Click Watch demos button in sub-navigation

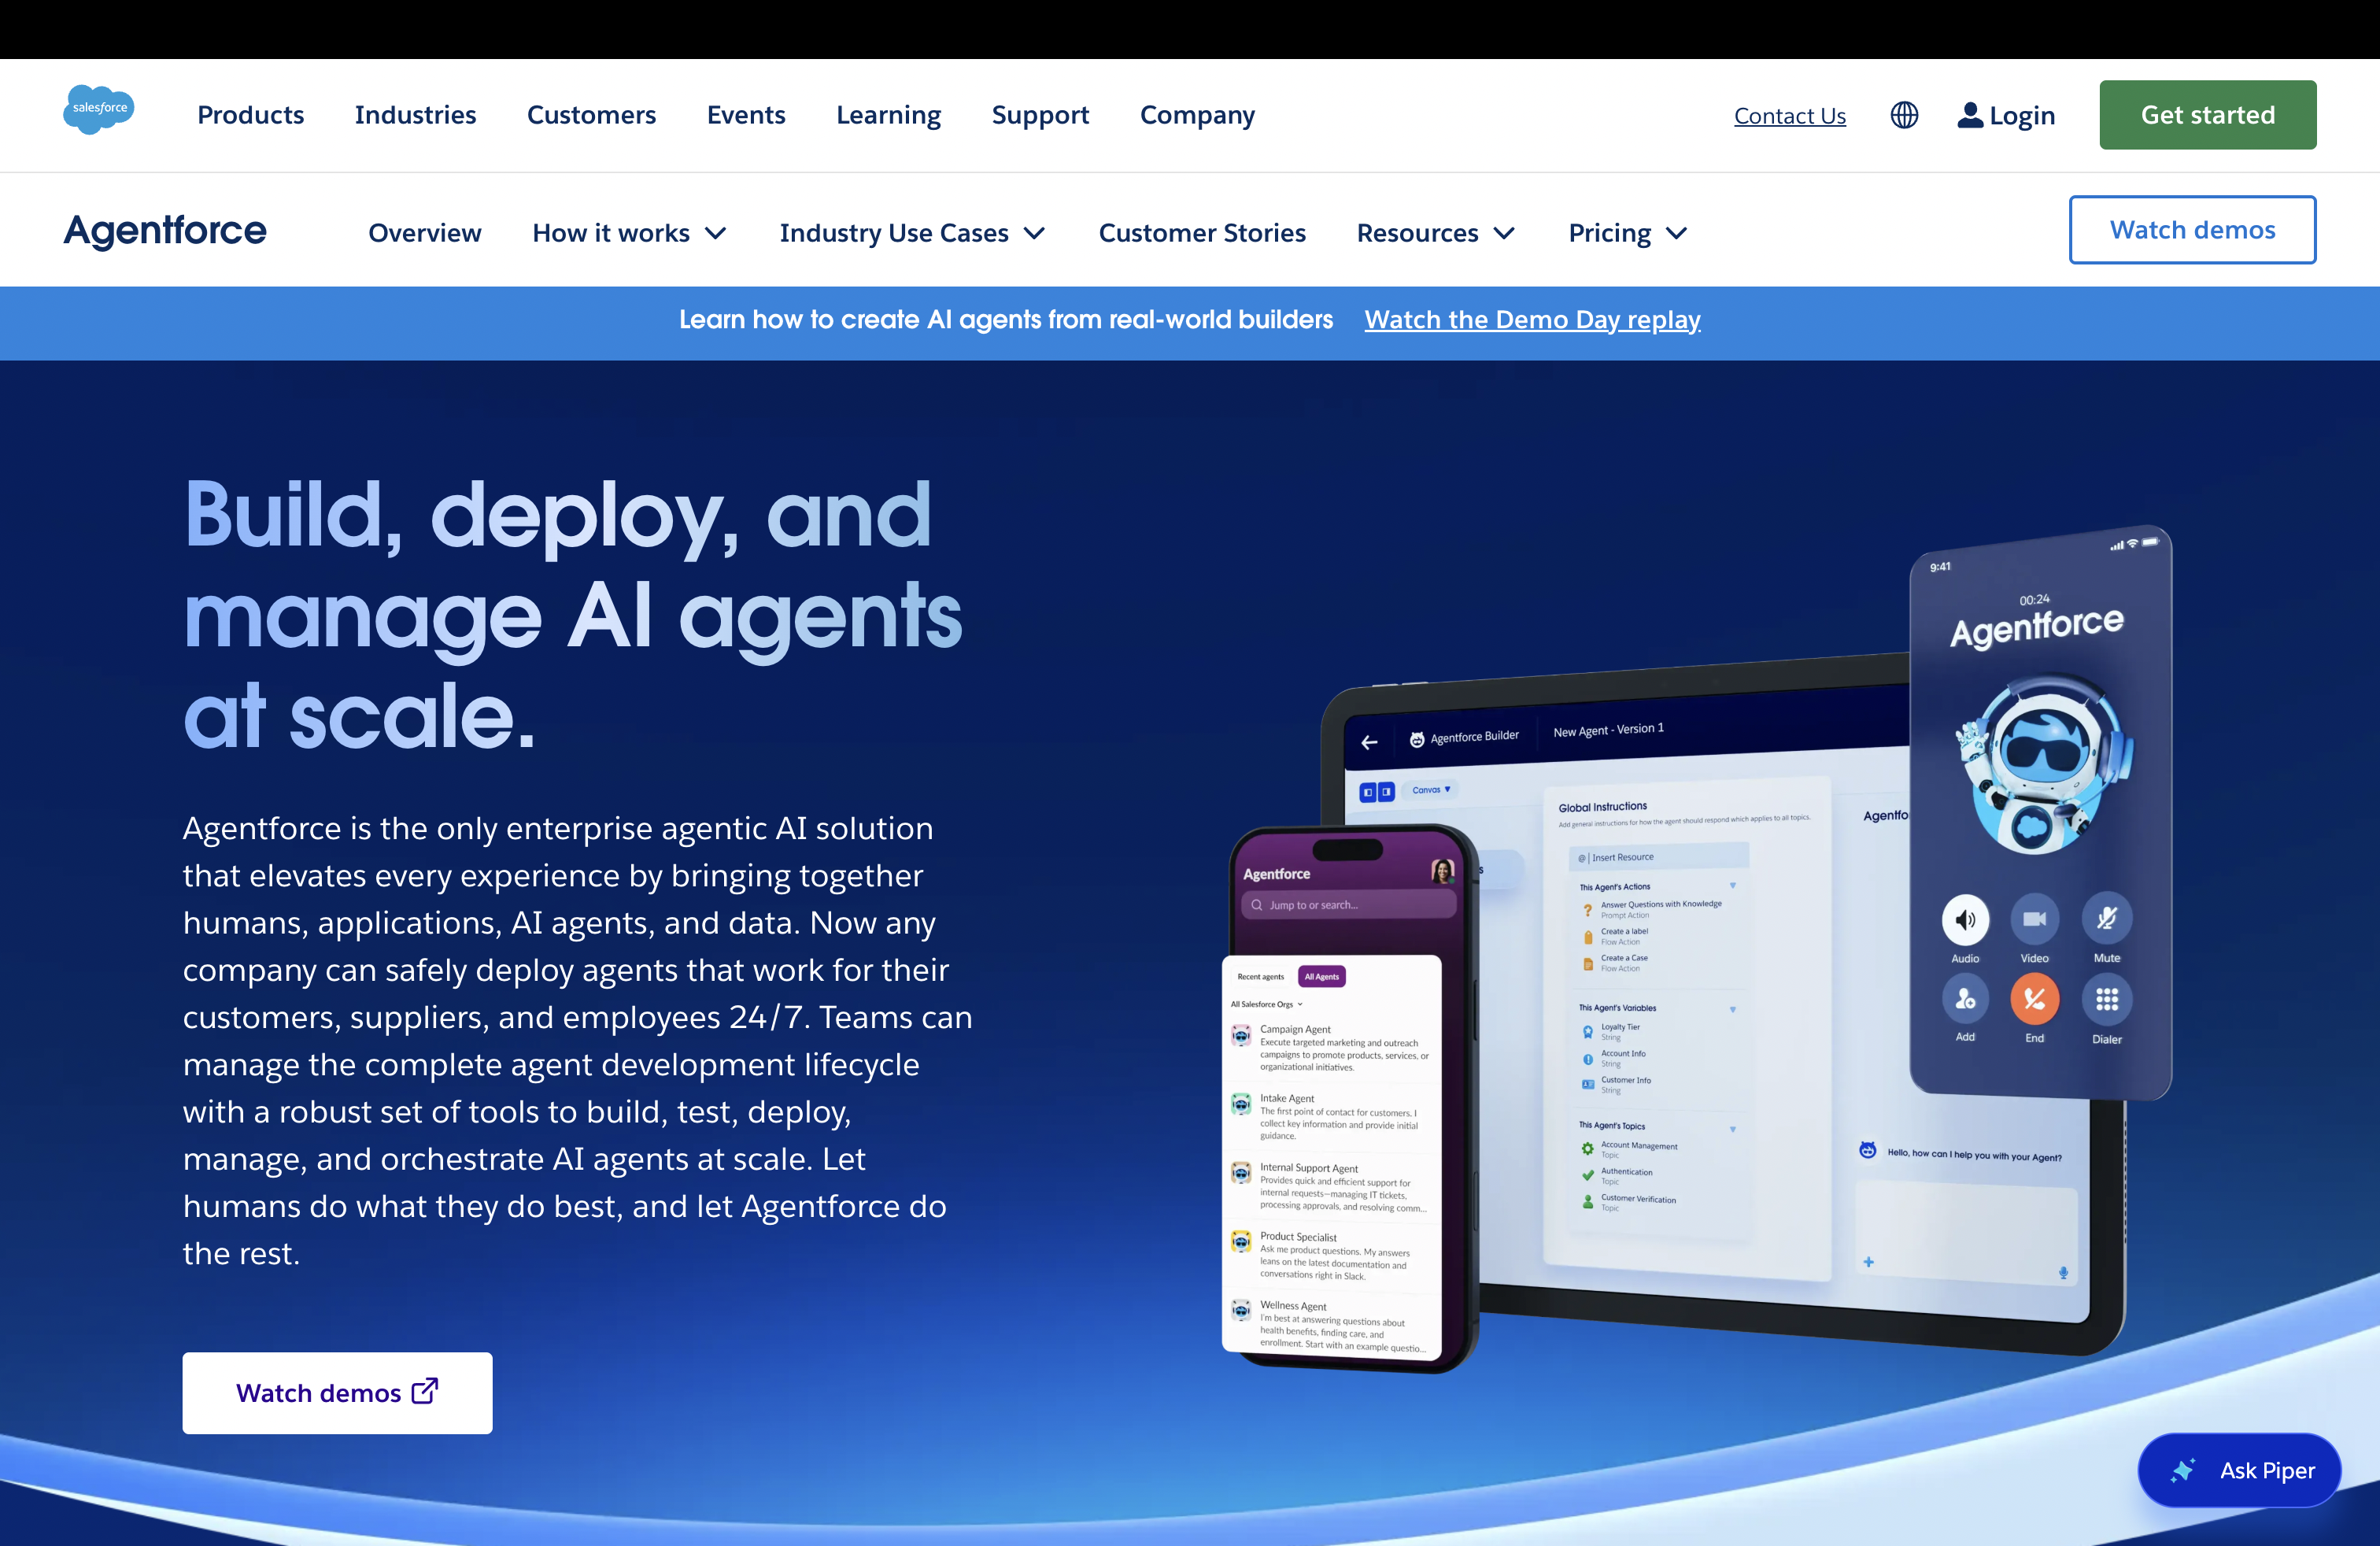coord(2192,230)
